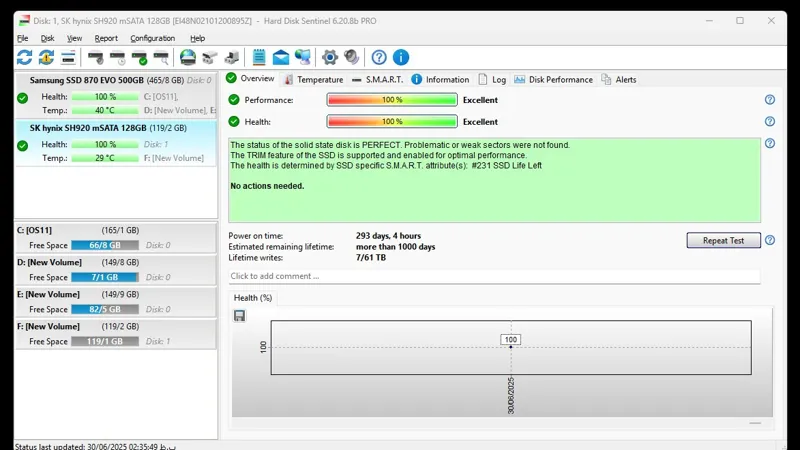Save the health graph using the floppy icon

tap(240, 316)
